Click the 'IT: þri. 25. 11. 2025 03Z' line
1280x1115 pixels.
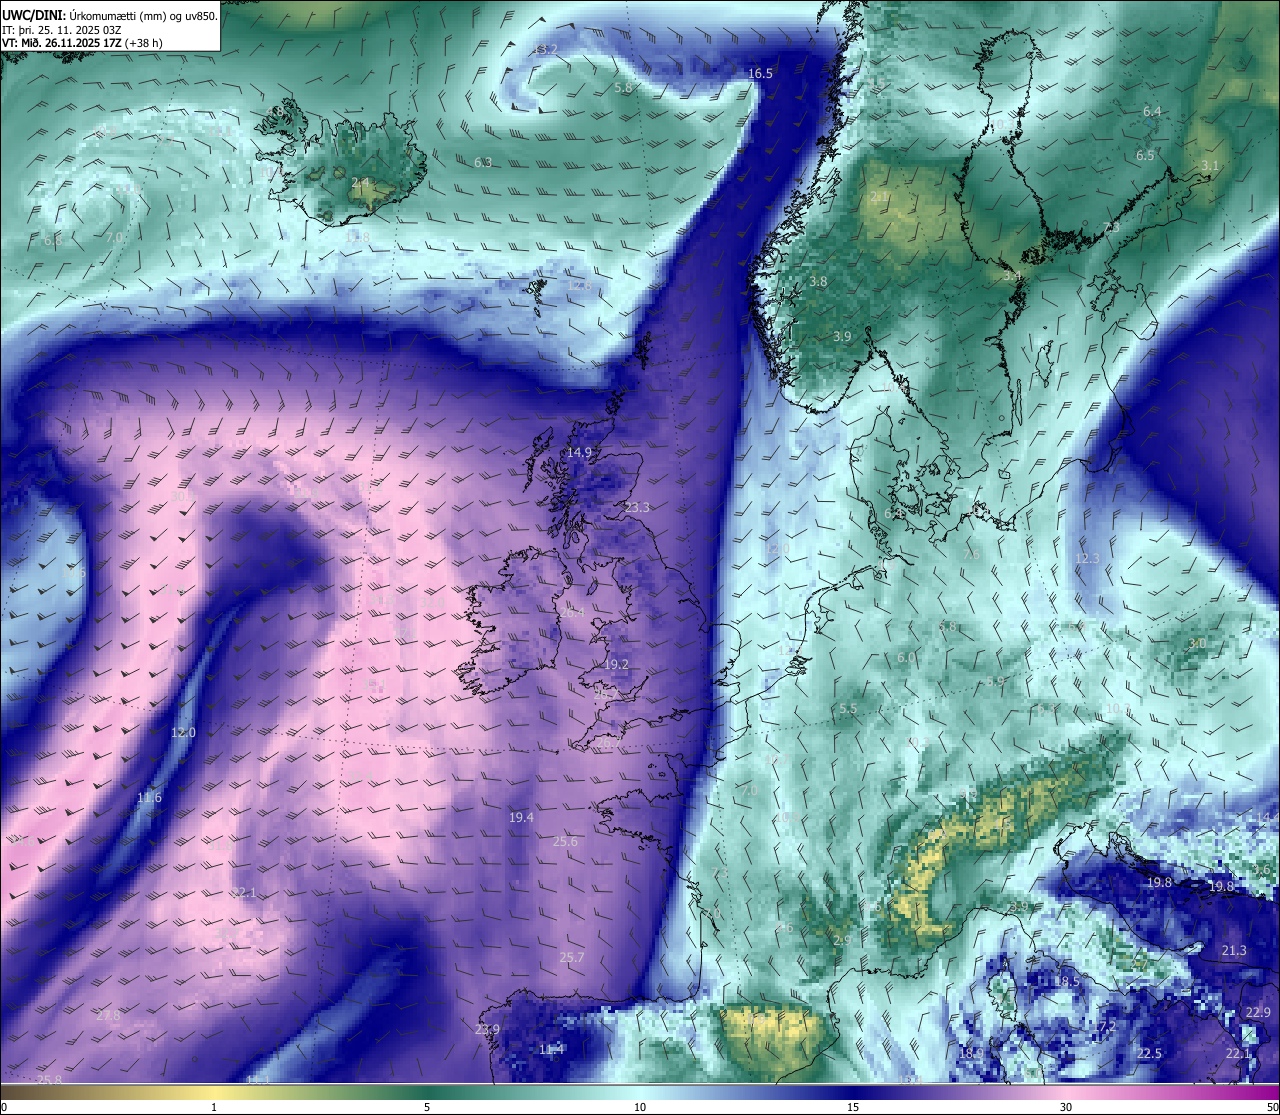coord(61,30)
